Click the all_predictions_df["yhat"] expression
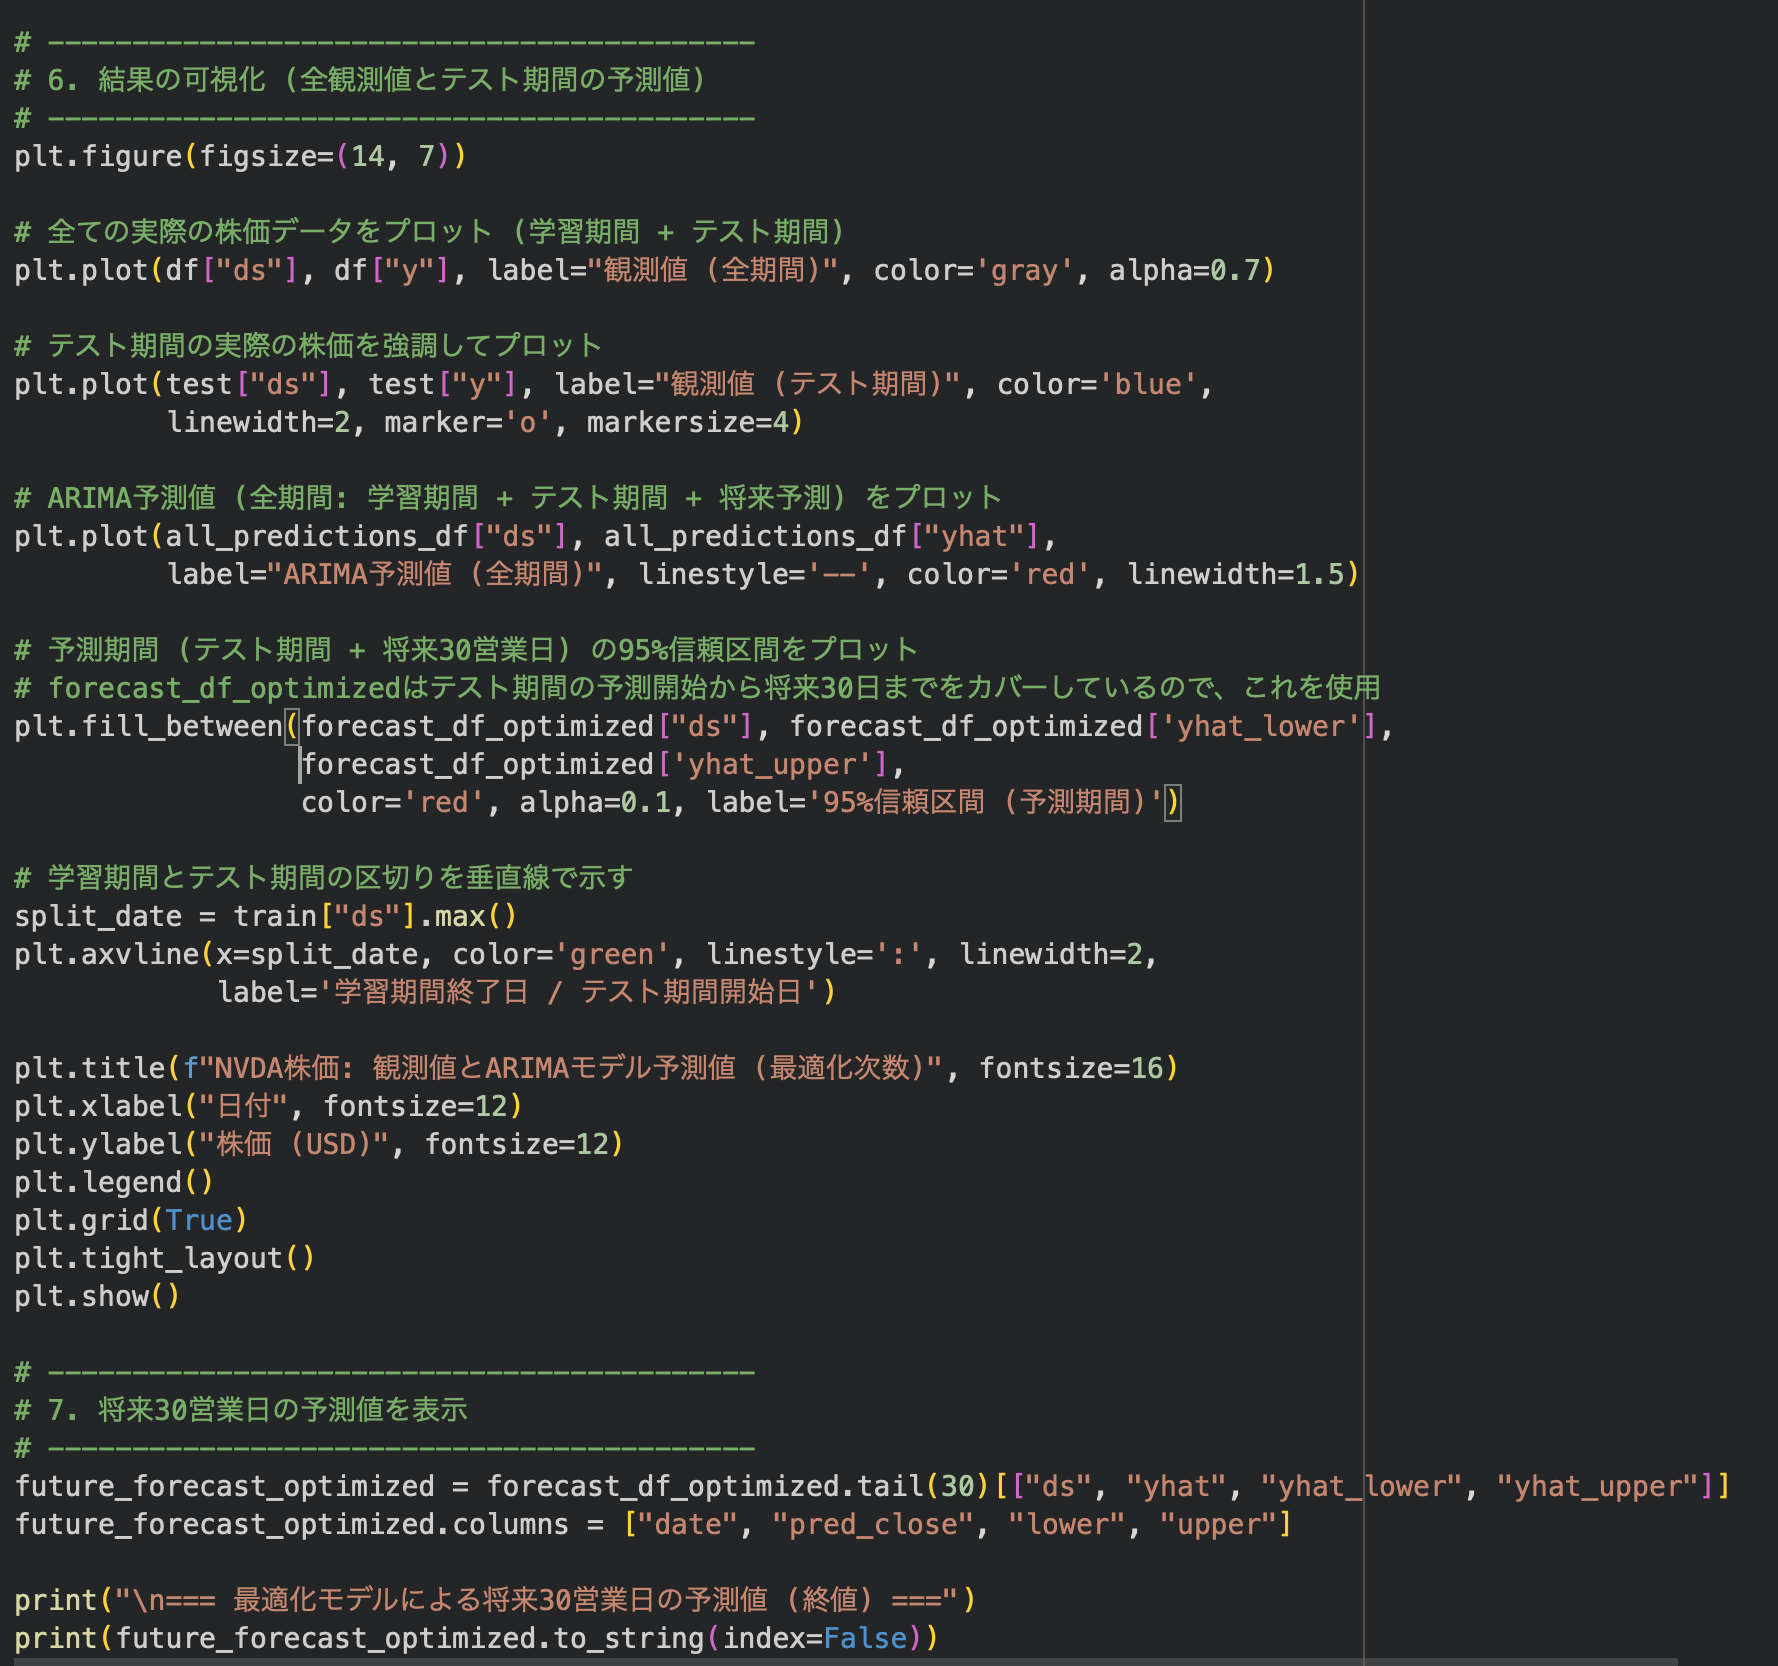This screenshot has width=1778, height=1666. [x=822, y=536]
